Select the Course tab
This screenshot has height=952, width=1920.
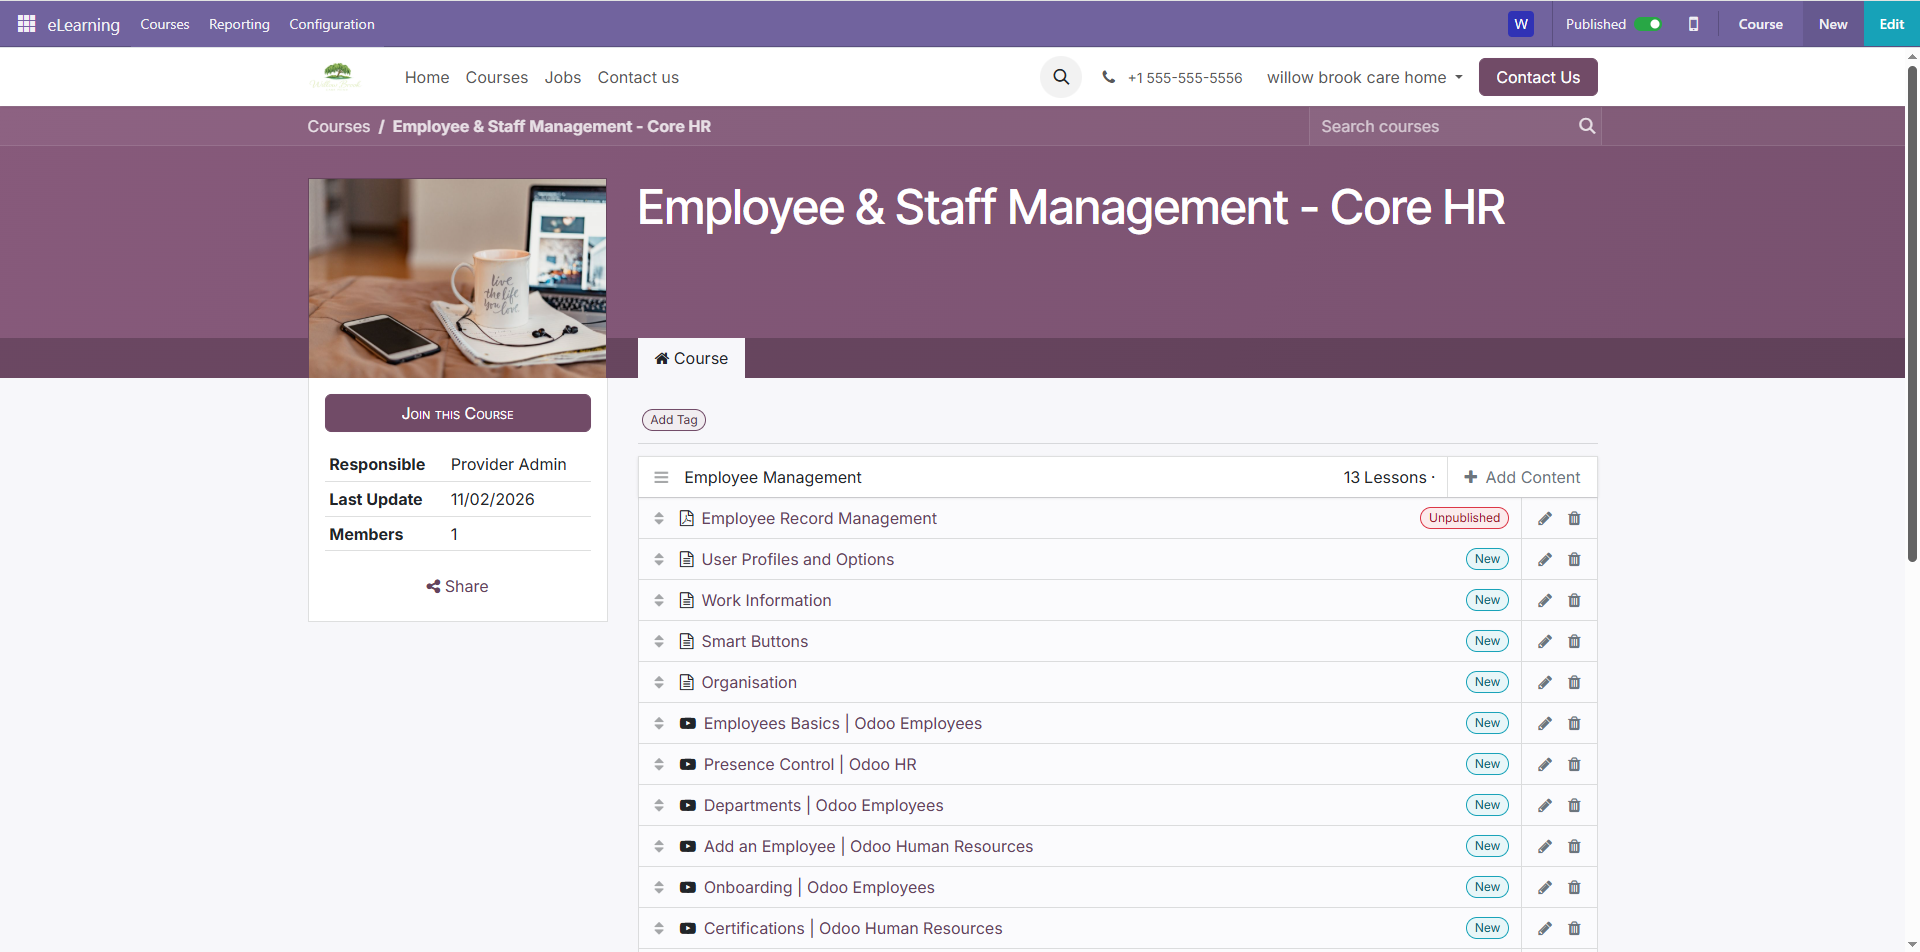coord(691,359)
